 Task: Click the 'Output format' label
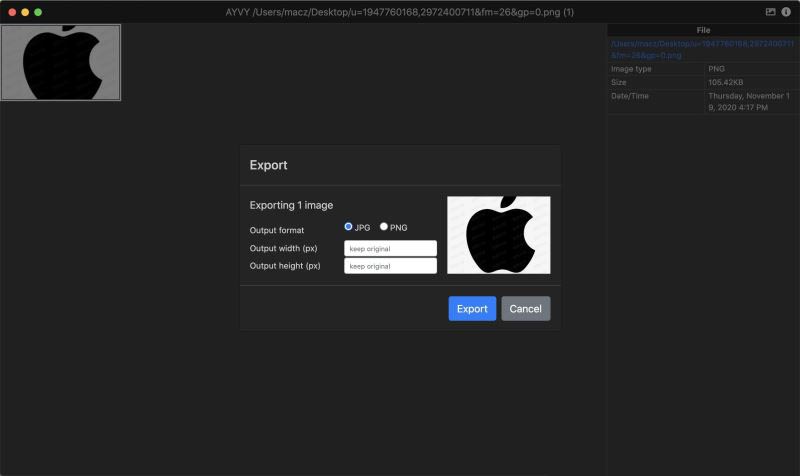[x=277, y=230]
